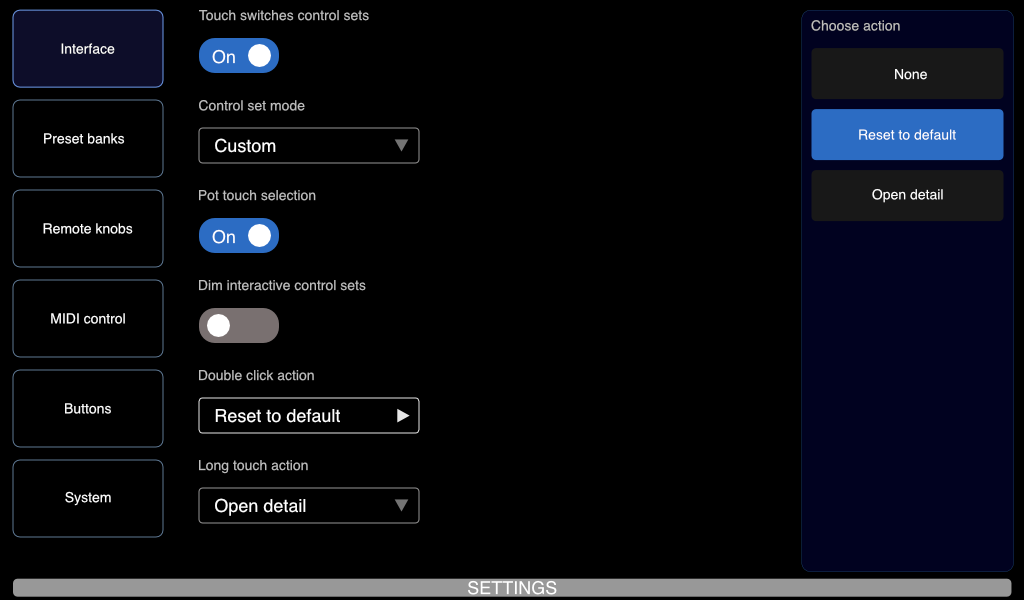Turn off Touch switches control sets toggle
Image resolution: width=1024 pixels, height=600 pixels.
(239, 56)
